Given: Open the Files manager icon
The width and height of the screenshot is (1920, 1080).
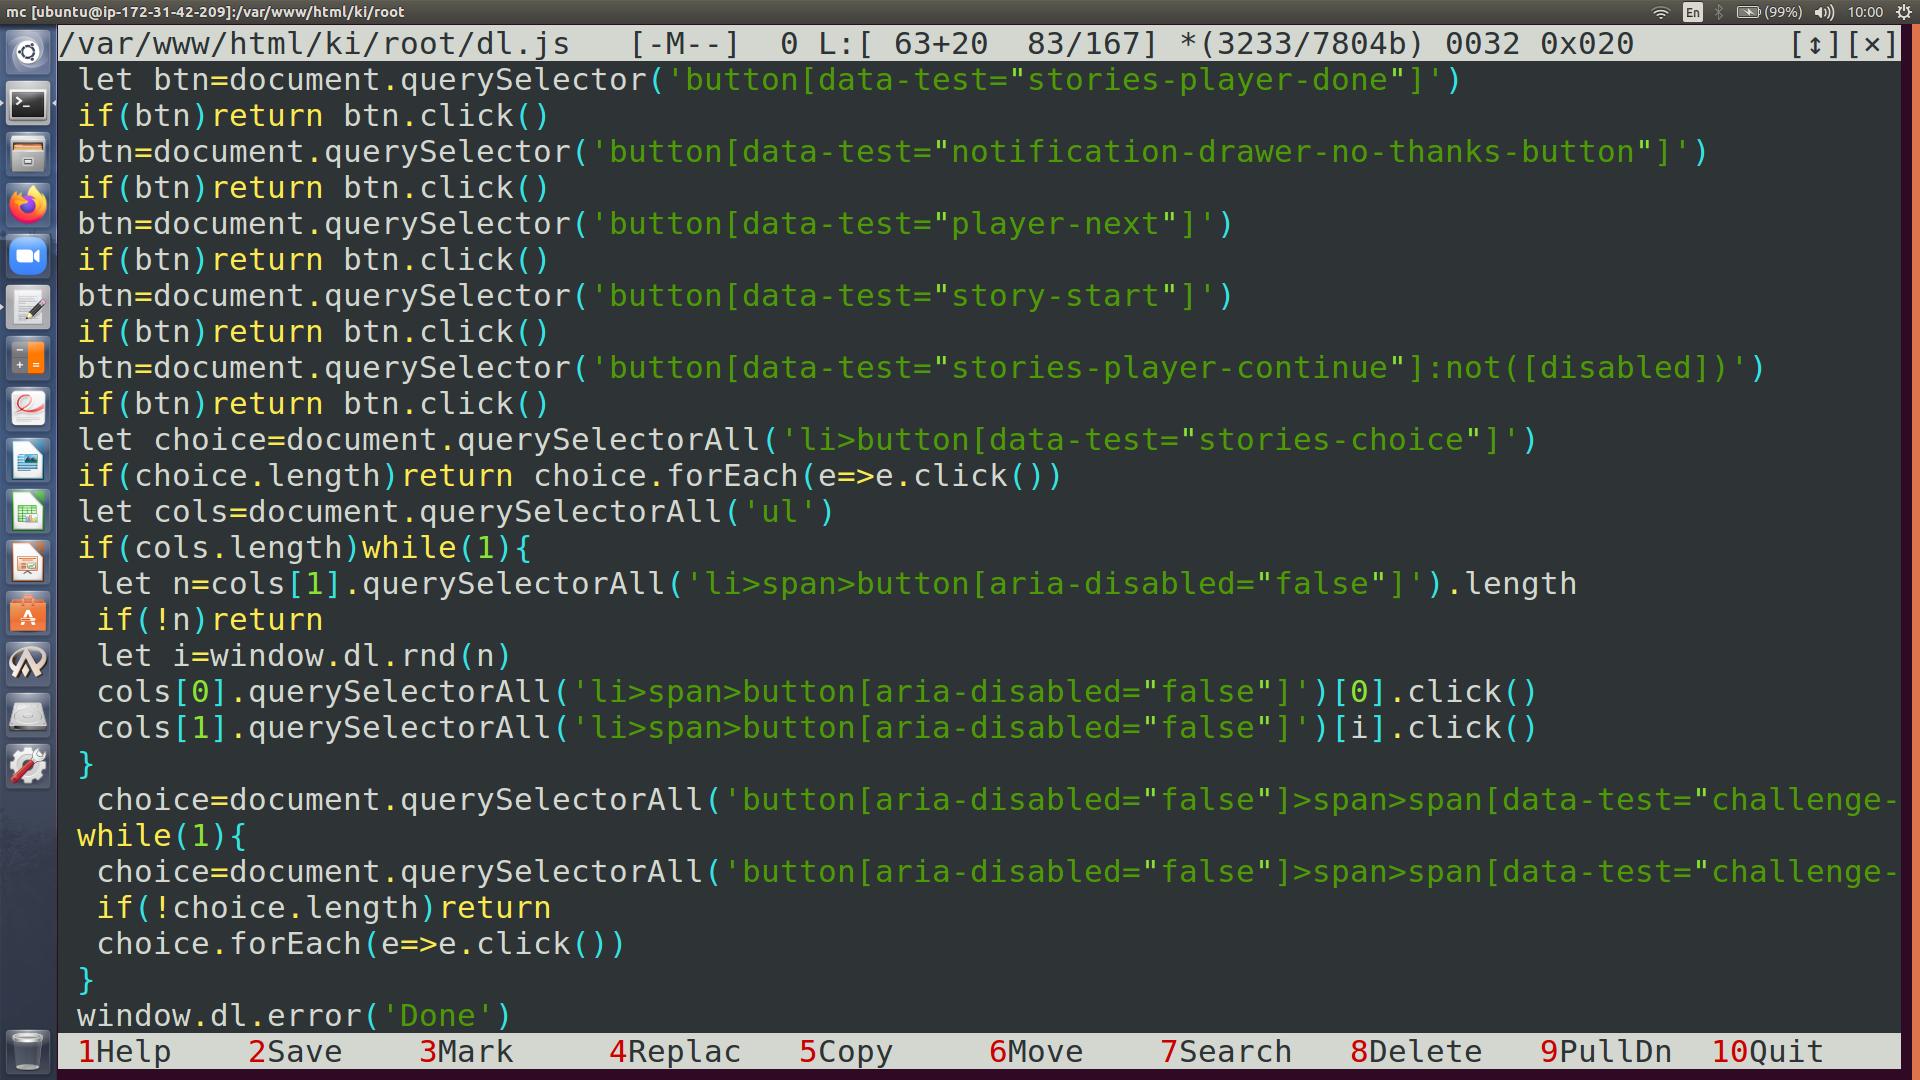Looking at the screenshot, I should pos(28,154).
